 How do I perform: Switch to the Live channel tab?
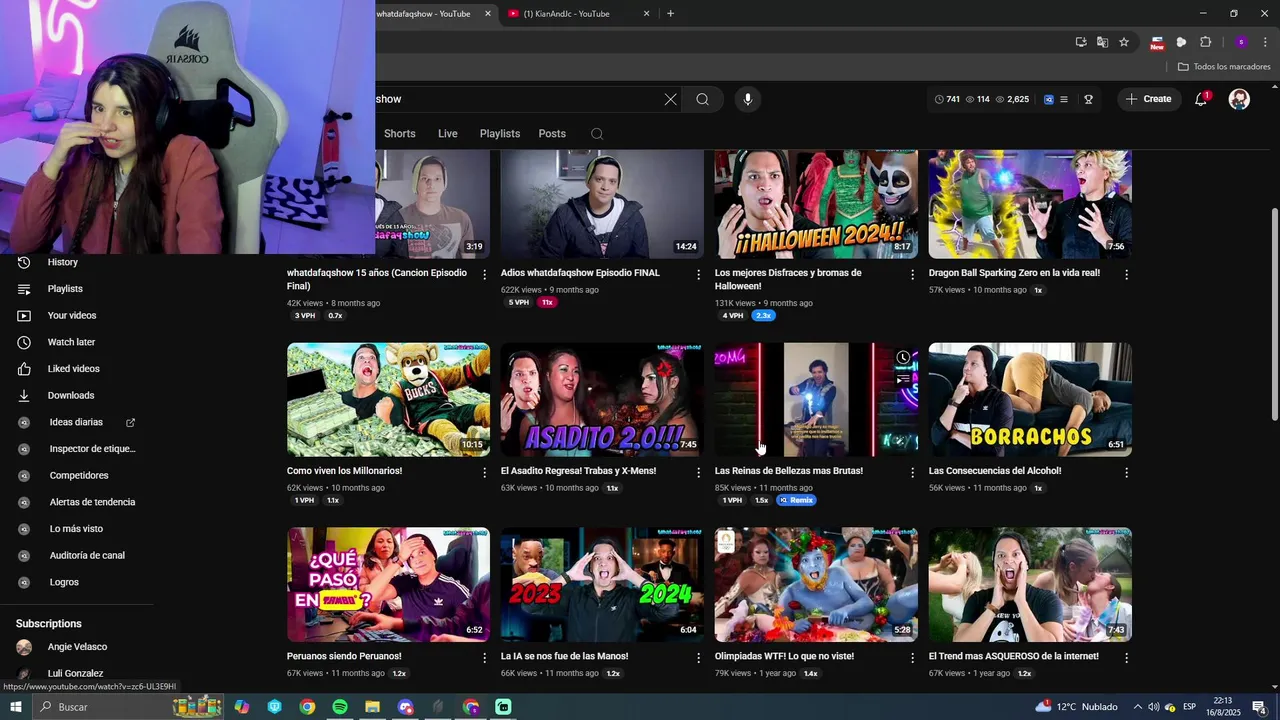(x=447, y=134)
